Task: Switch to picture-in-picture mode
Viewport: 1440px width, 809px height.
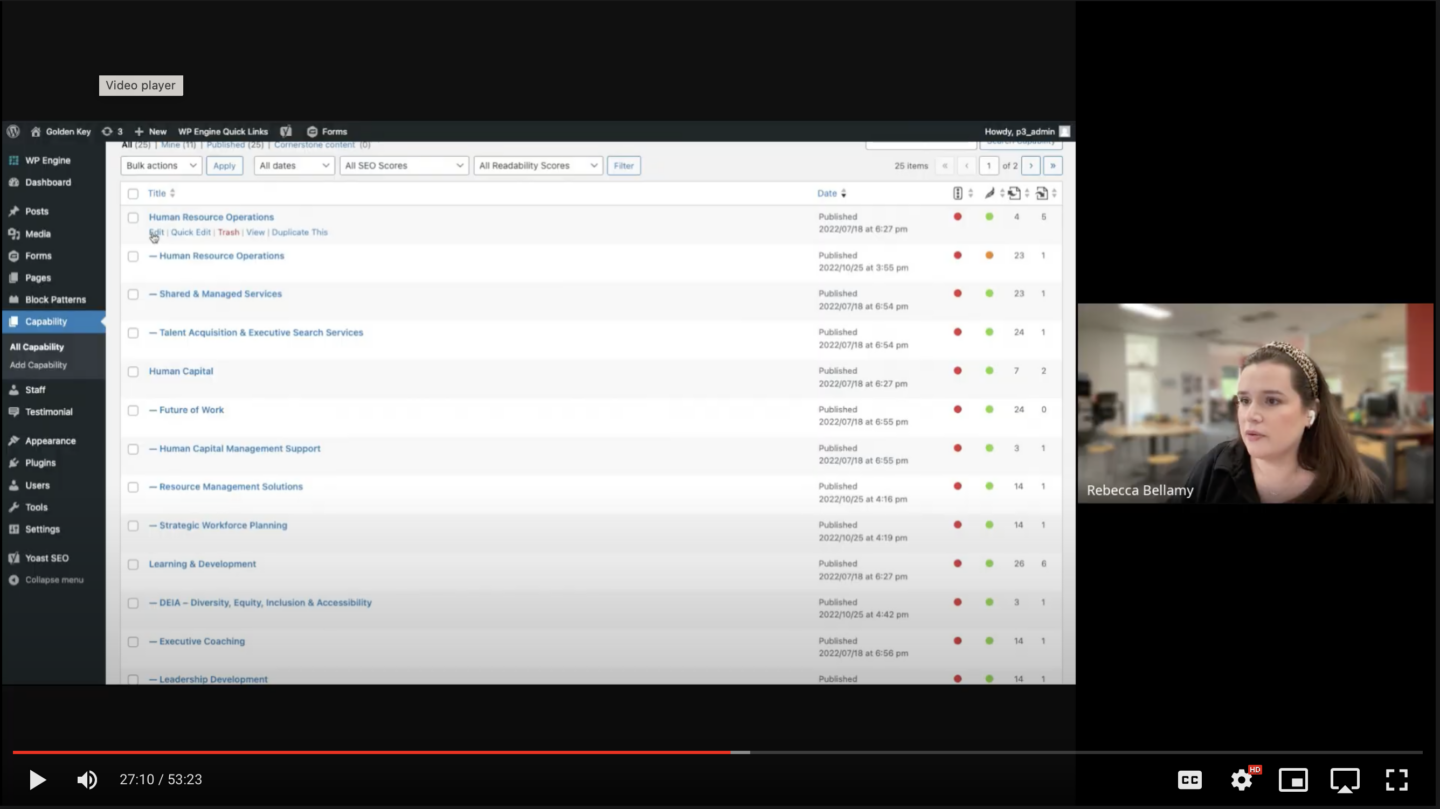Action: pos(1293,780)
